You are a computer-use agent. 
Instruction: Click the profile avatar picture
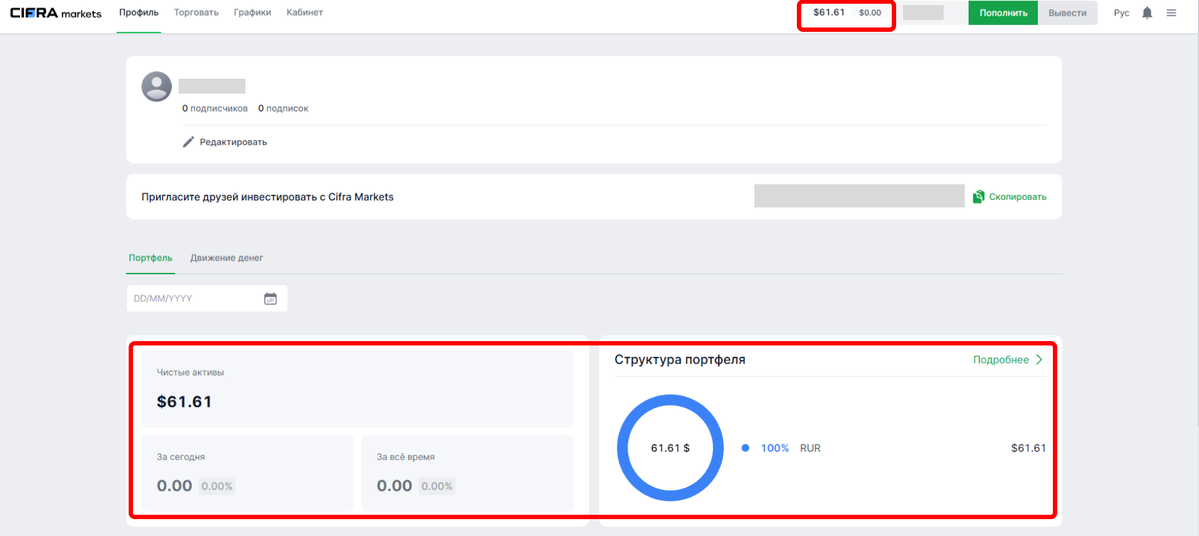click(157, 87)
